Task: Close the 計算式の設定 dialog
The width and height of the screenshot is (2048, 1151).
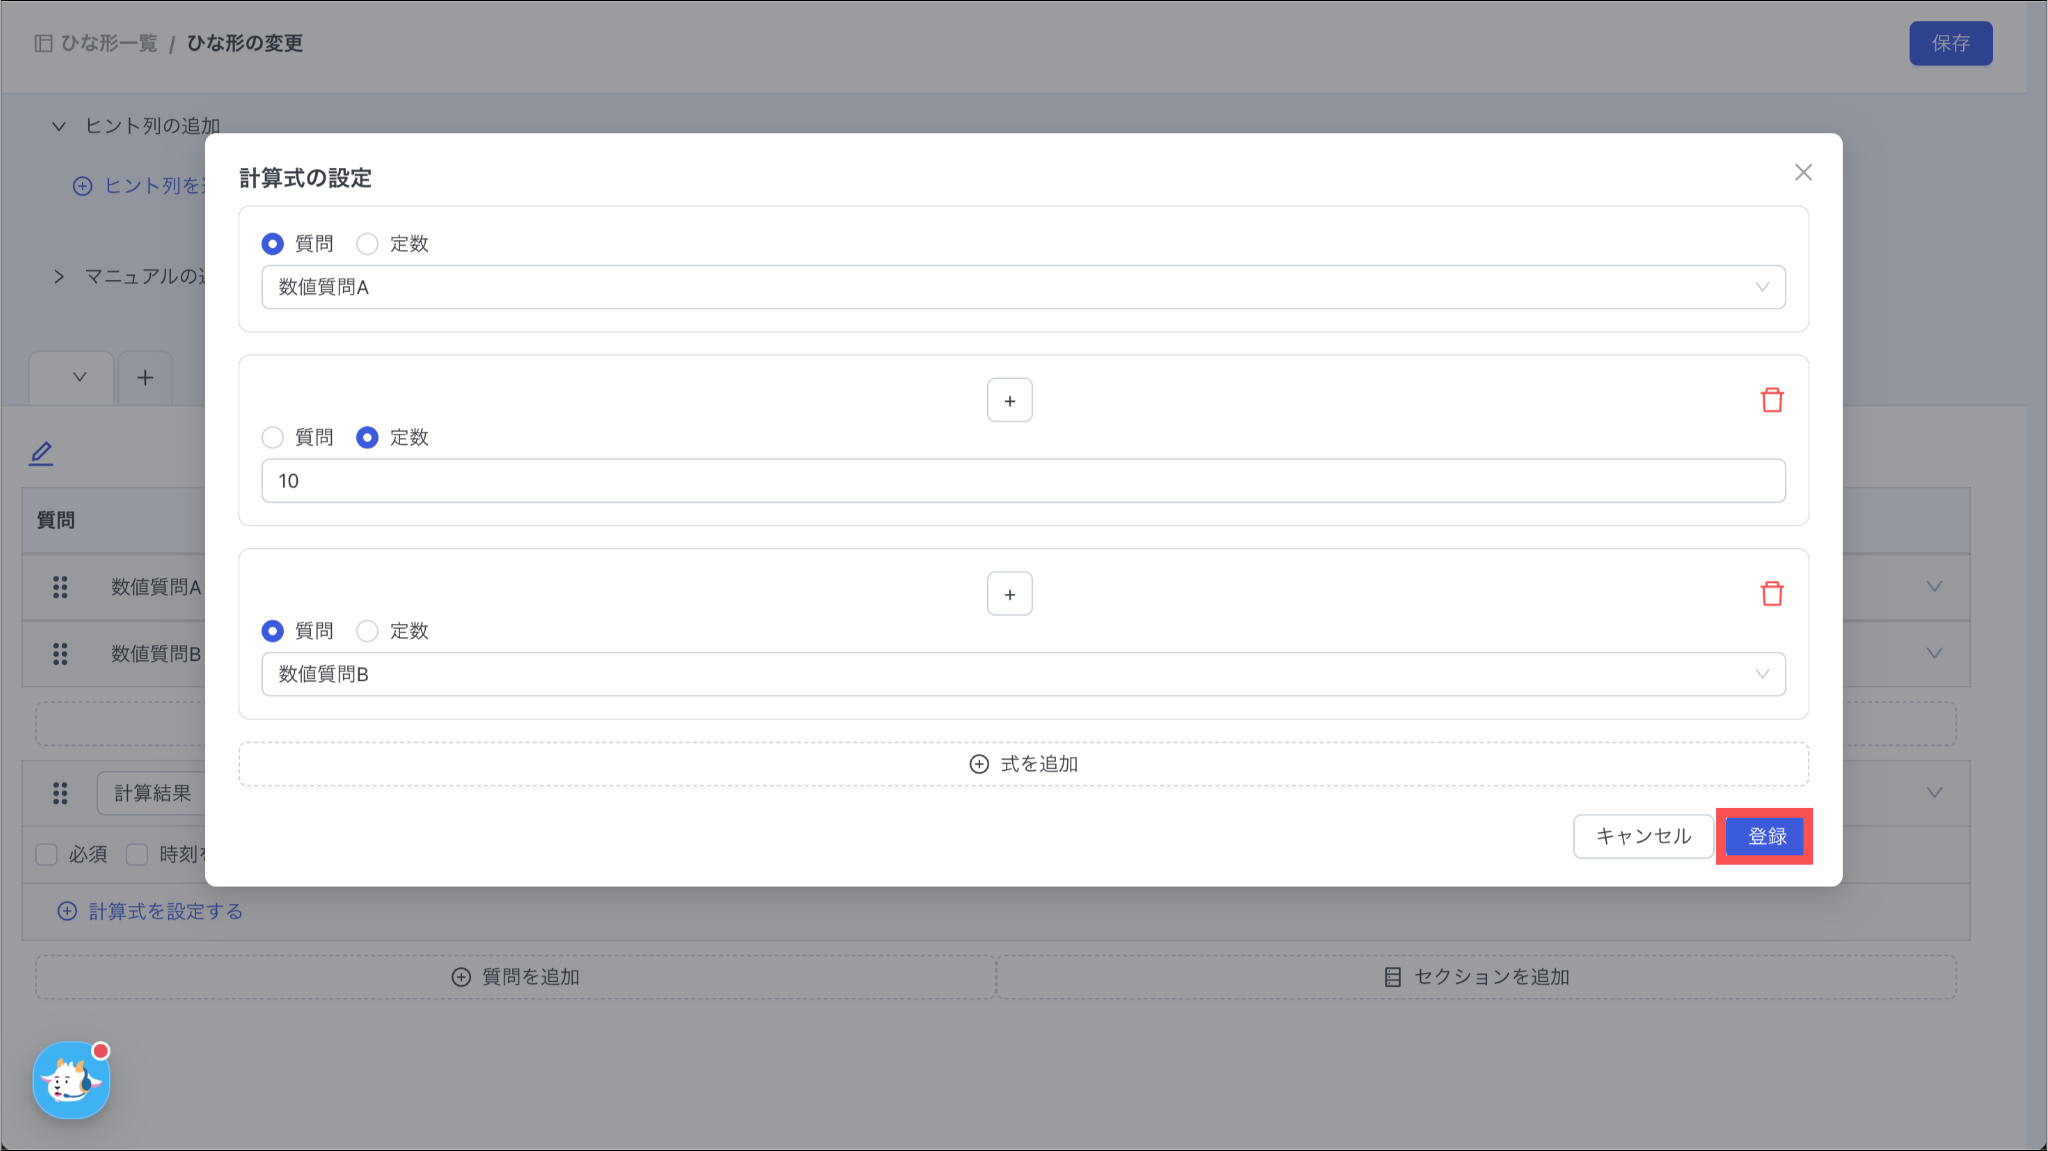Action: [x=1803, y=172]
